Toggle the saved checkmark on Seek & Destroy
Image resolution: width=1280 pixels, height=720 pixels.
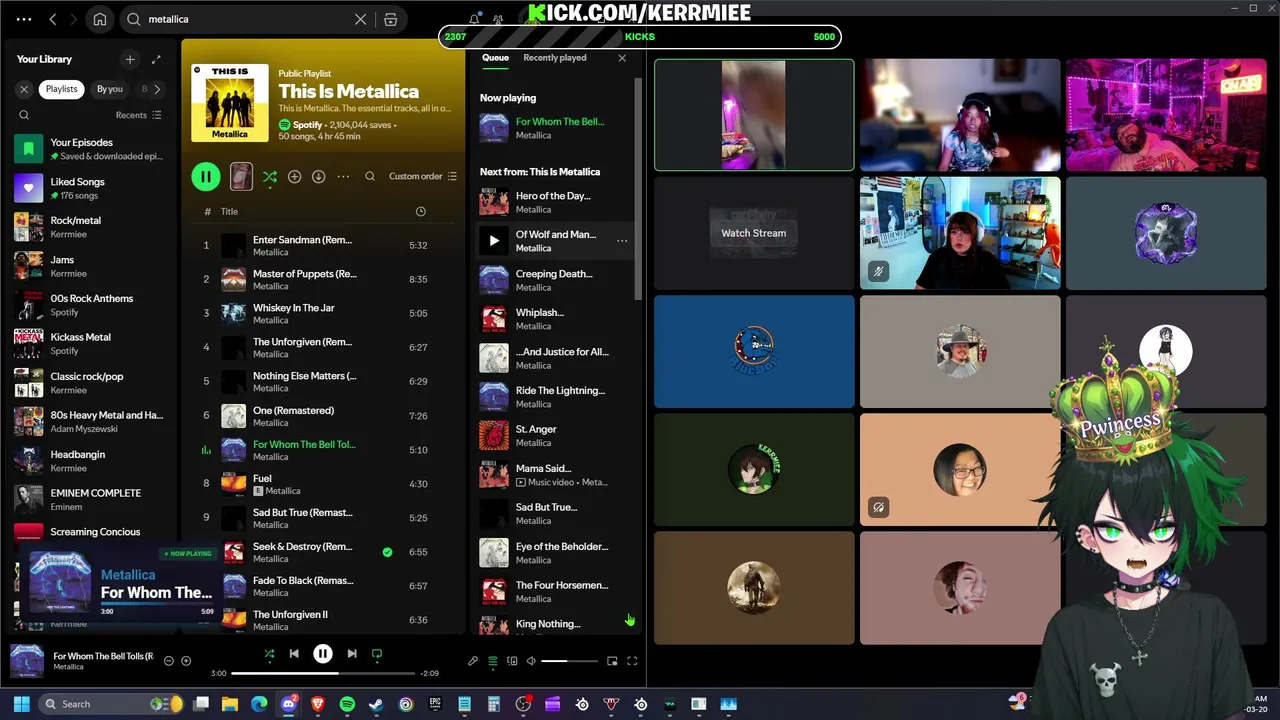tap(387, 552)
